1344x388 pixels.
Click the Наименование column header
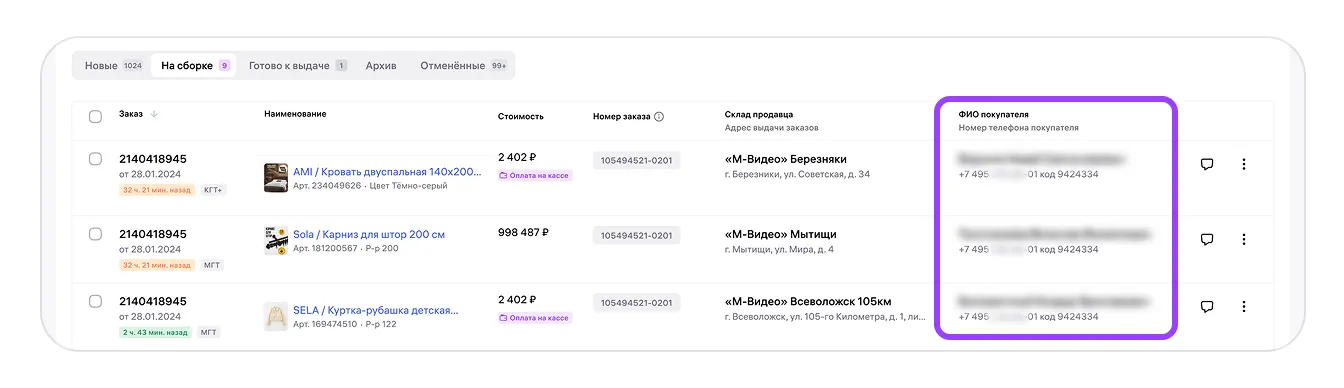click(x=295, y=114)
